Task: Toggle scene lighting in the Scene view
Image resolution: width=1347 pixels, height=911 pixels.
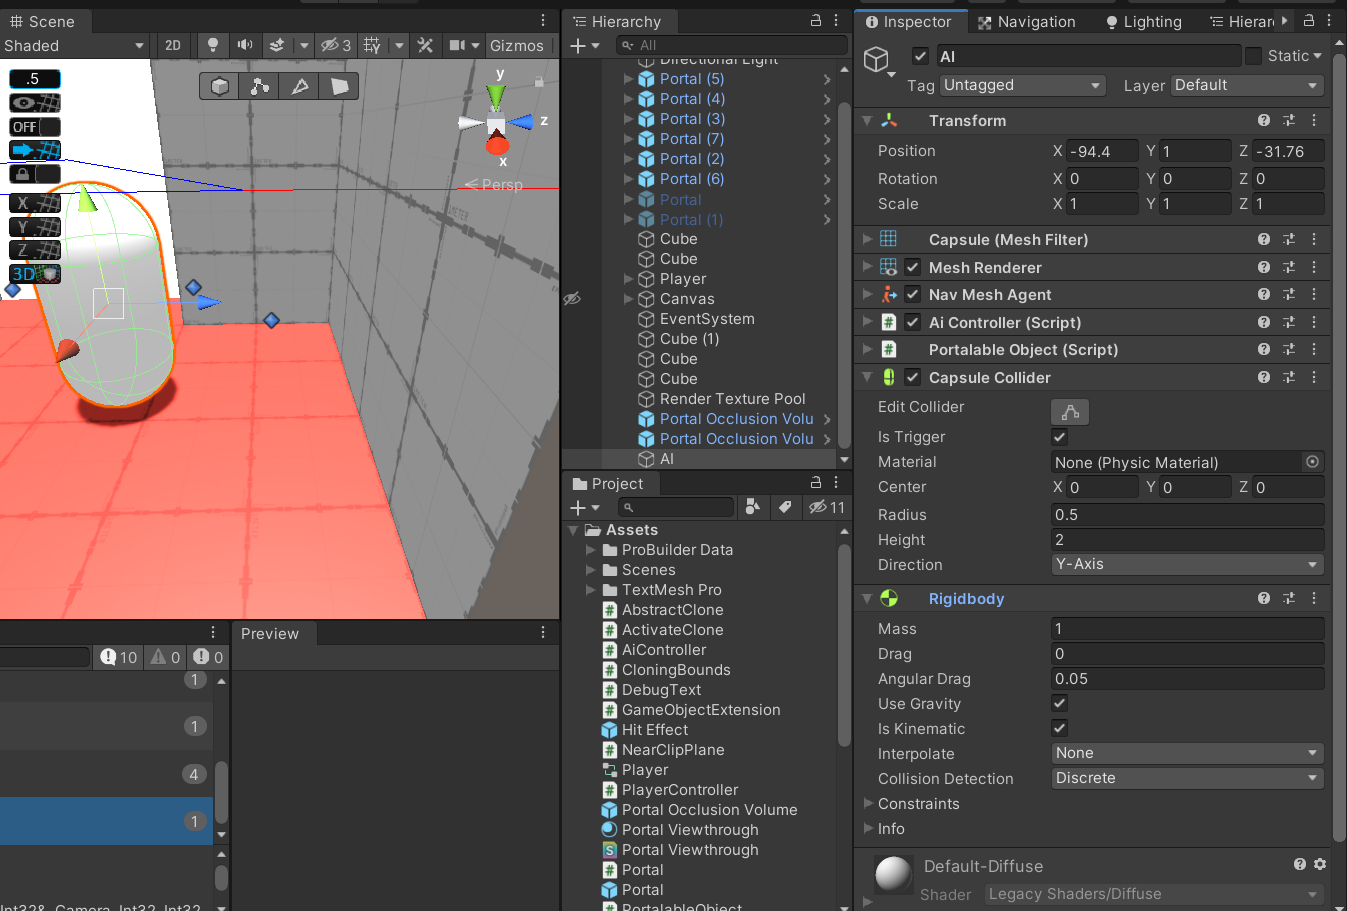Action: point(212,45)
